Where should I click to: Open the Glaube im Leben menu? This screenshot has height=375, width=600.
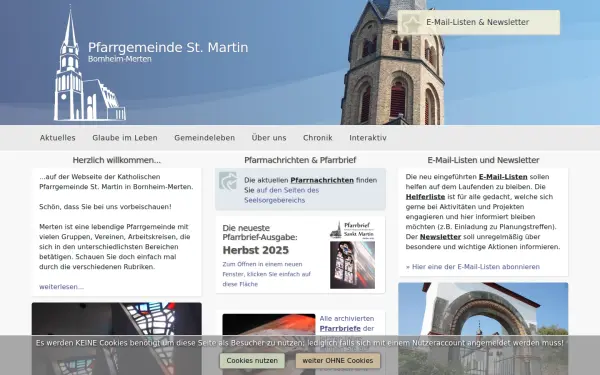pyautogui.click(x=125, y=138)
